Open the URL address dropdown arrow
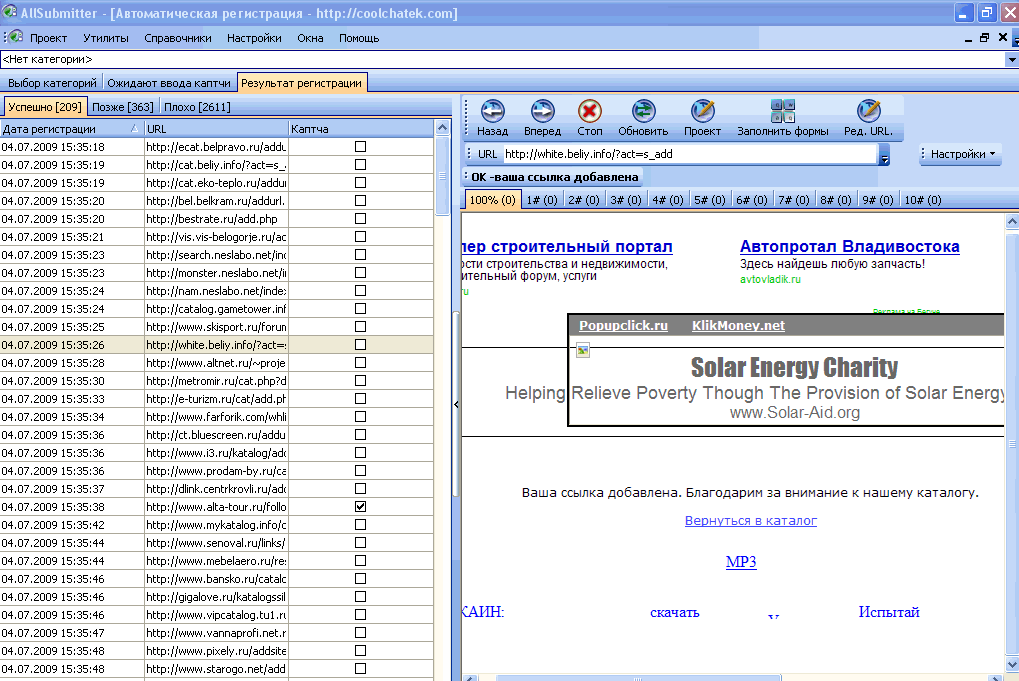The width and height of the screenshot is (1019, 681). coord(884,155)
